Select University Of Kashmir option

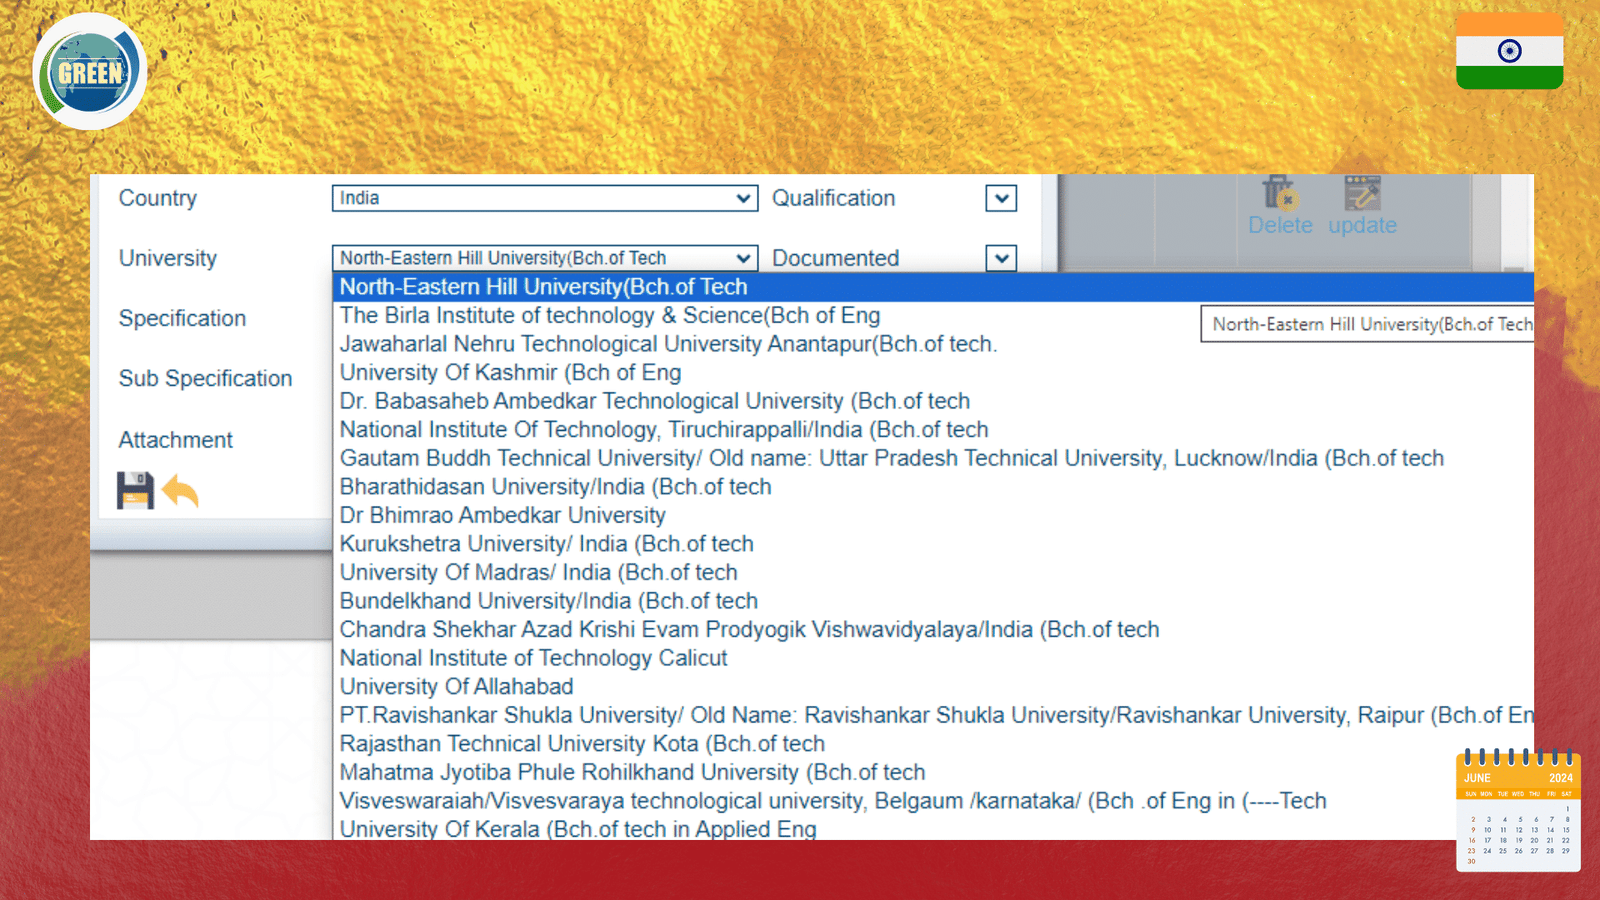pos(510,373)
